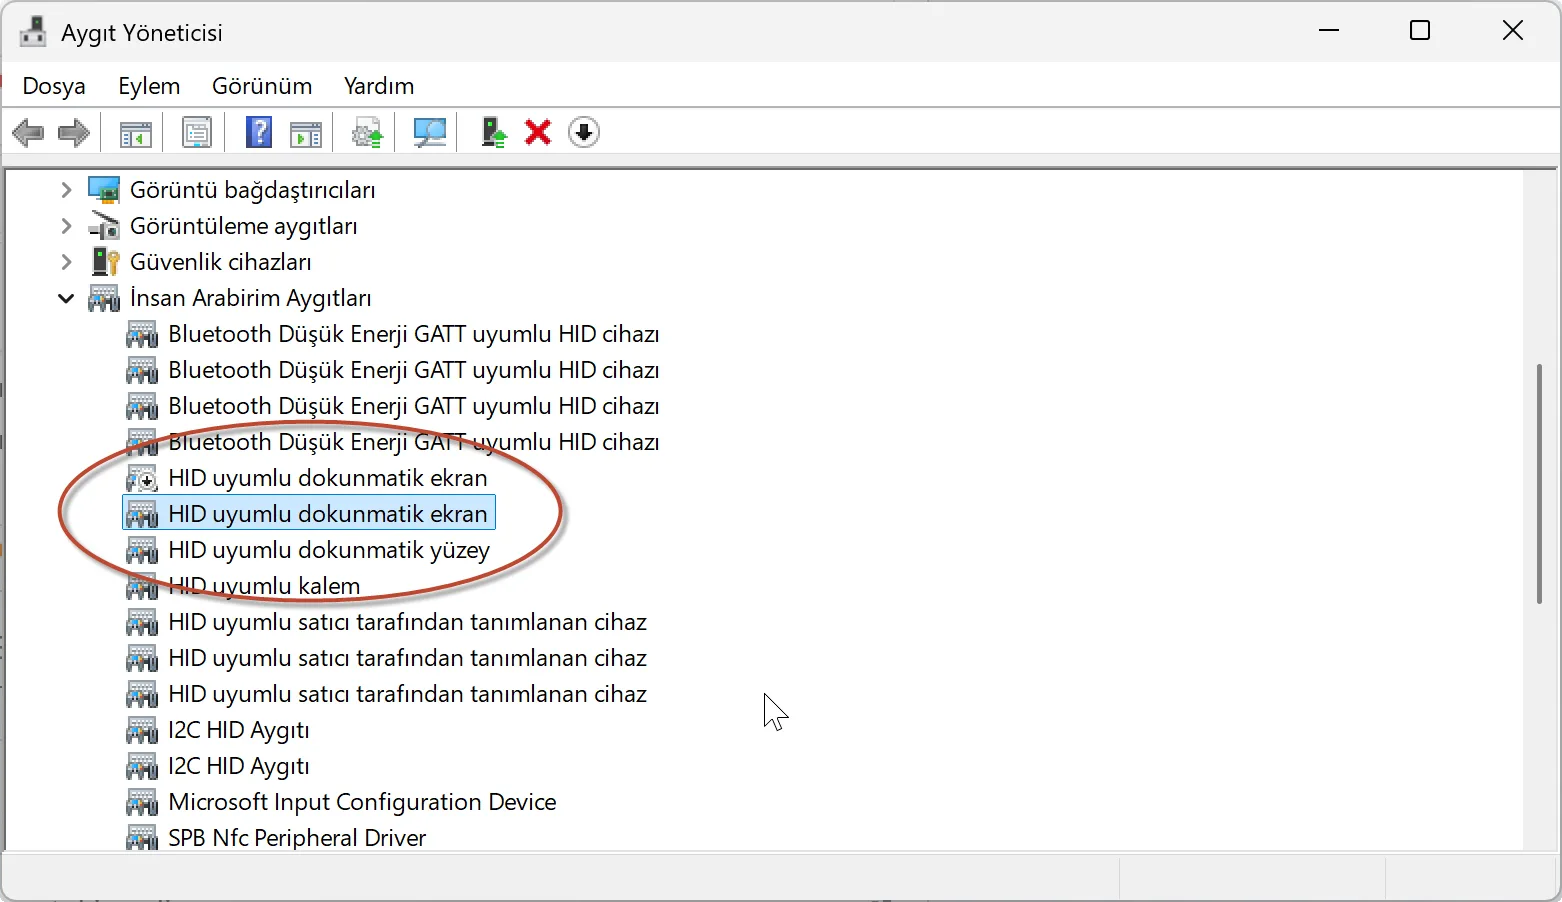Select the topmost Bluetooth Düşük Enerji GATT device
Screen dimensions: 1562x902
pyautogui.click(x=414, y=334)
